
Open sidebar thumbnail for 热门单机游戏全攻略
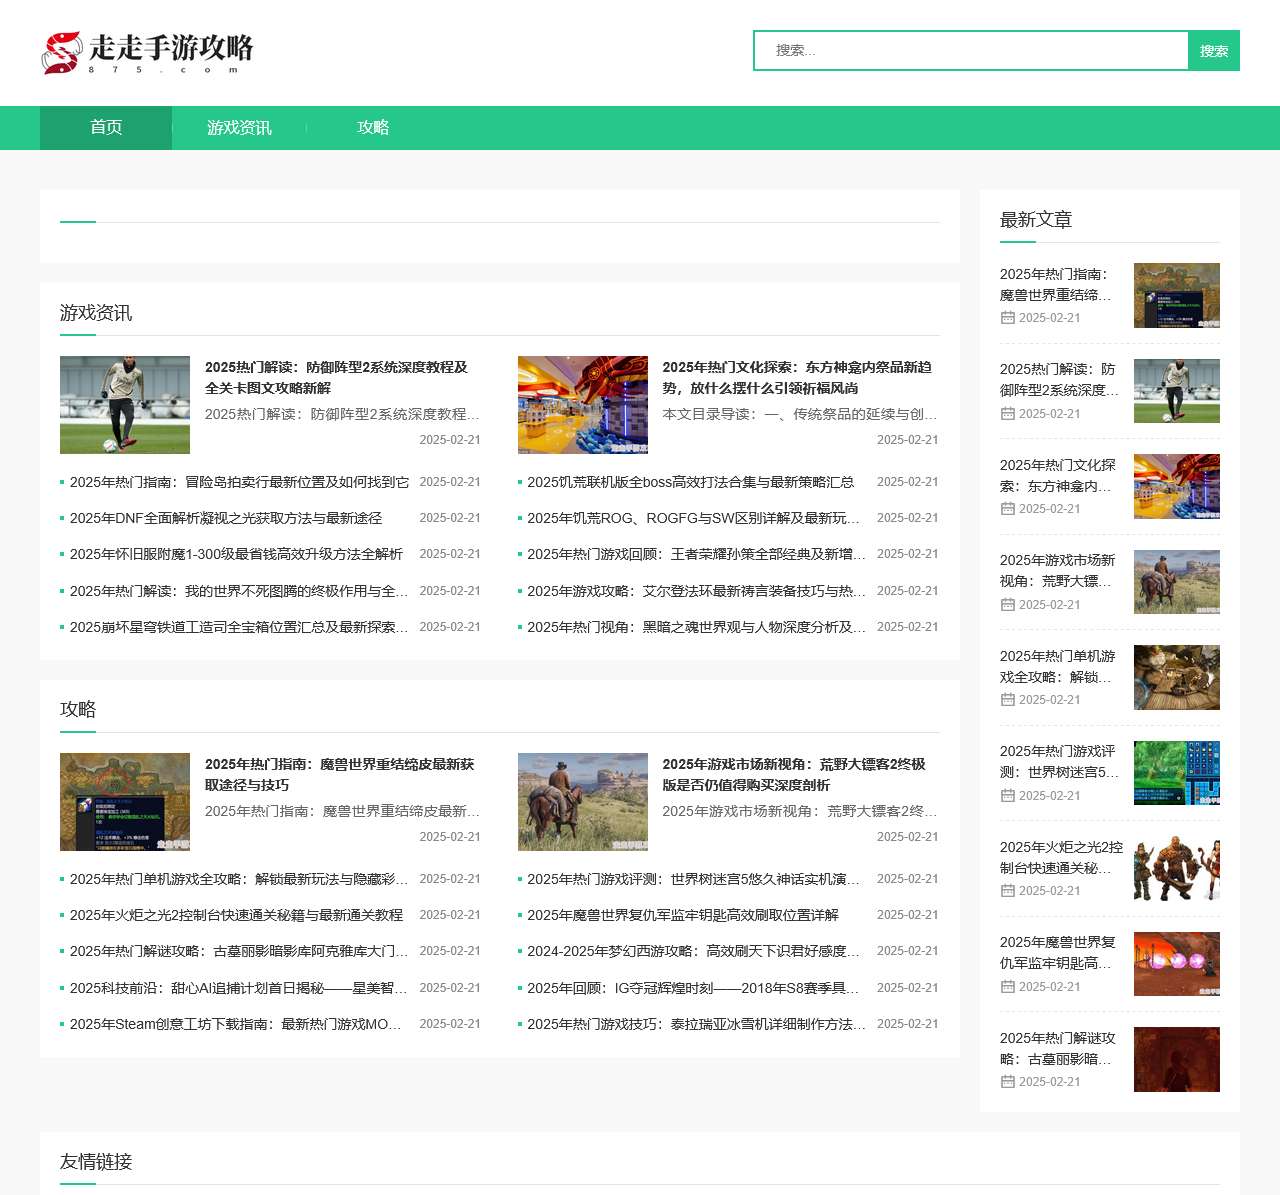click(x=1177, y=677)
